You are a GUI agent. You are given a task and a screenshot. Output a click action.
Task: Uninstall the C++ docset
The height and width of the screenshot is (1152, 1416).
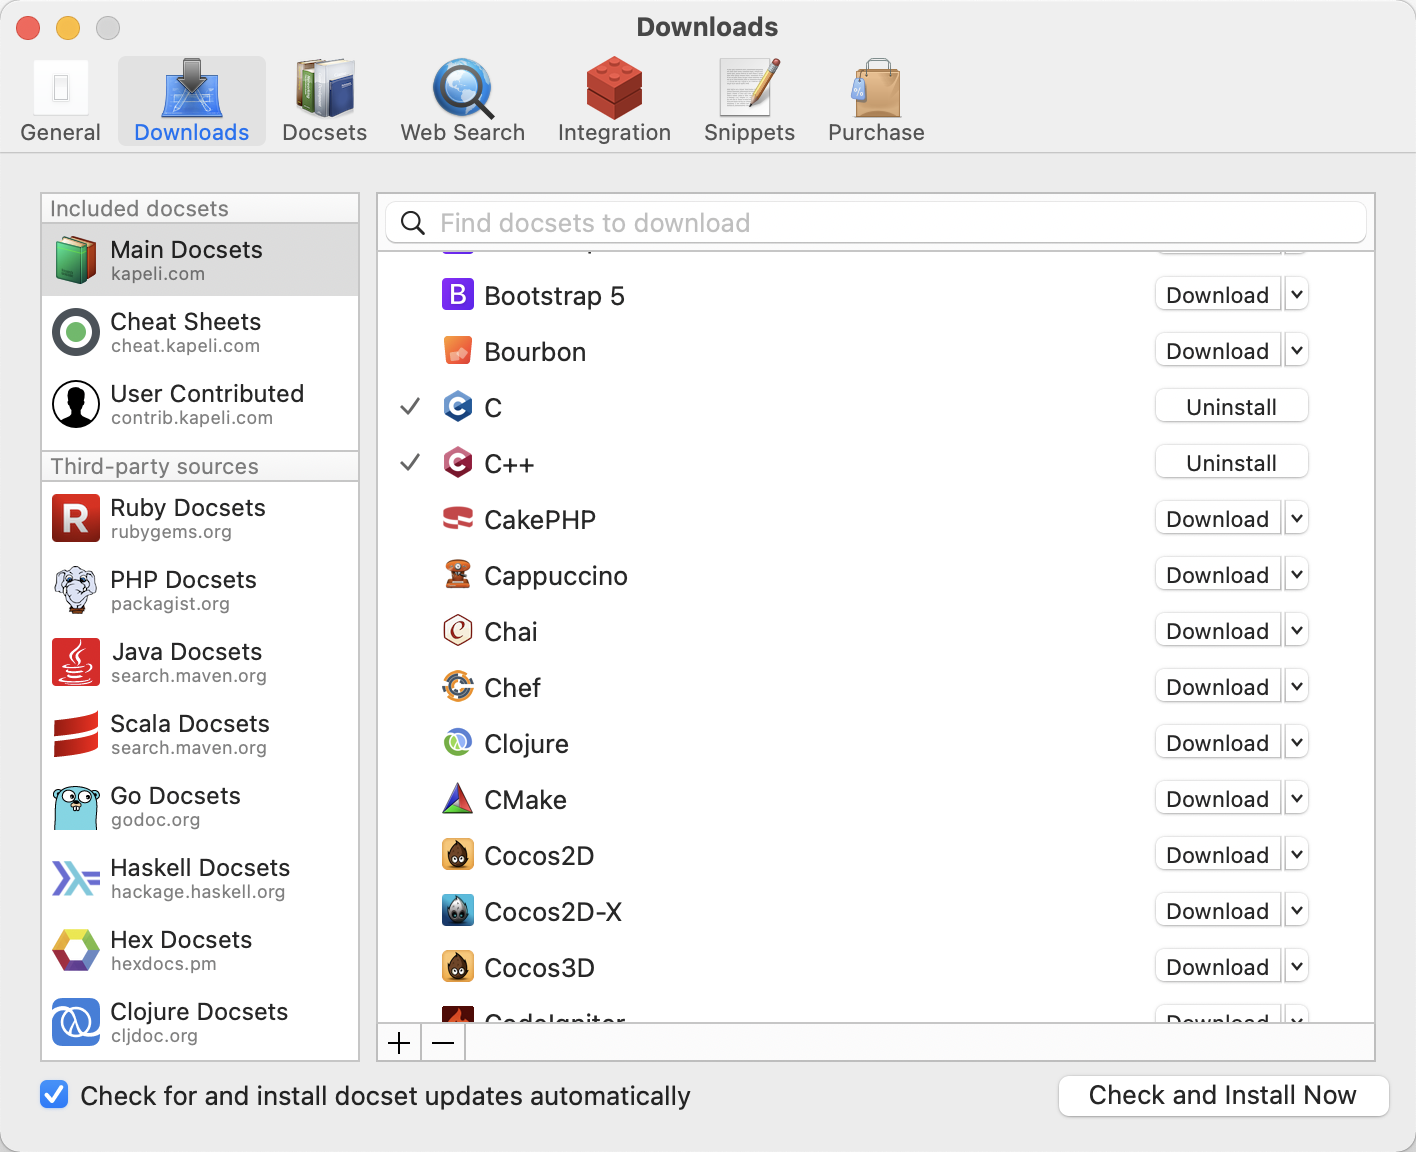1232,463
